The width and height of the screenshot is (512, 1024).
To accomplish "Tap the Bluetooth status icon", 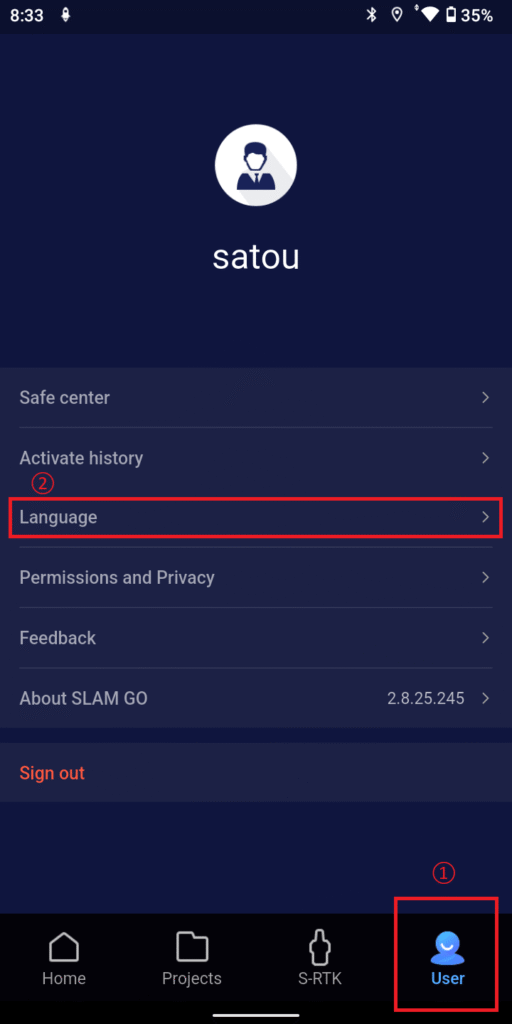I will [372, 15].
